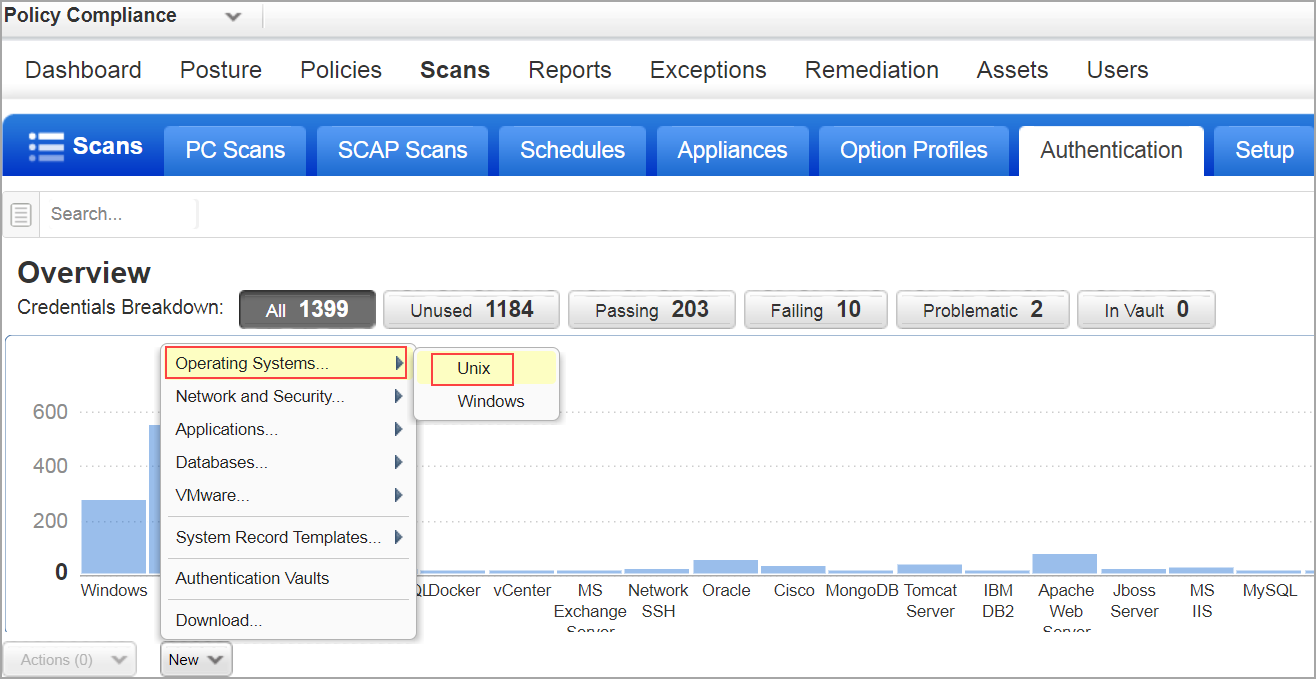Open the Users section

tap(1117, 70)
